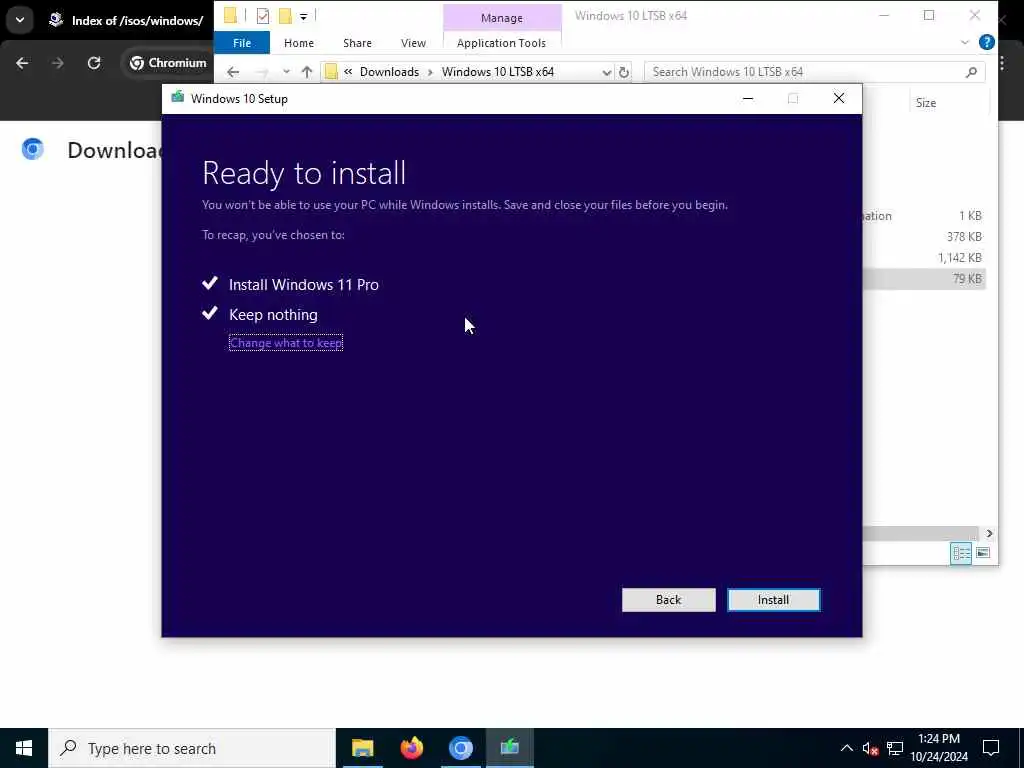Go up one folder level in Explorer

pyautogui.click(x=307, y=72)
